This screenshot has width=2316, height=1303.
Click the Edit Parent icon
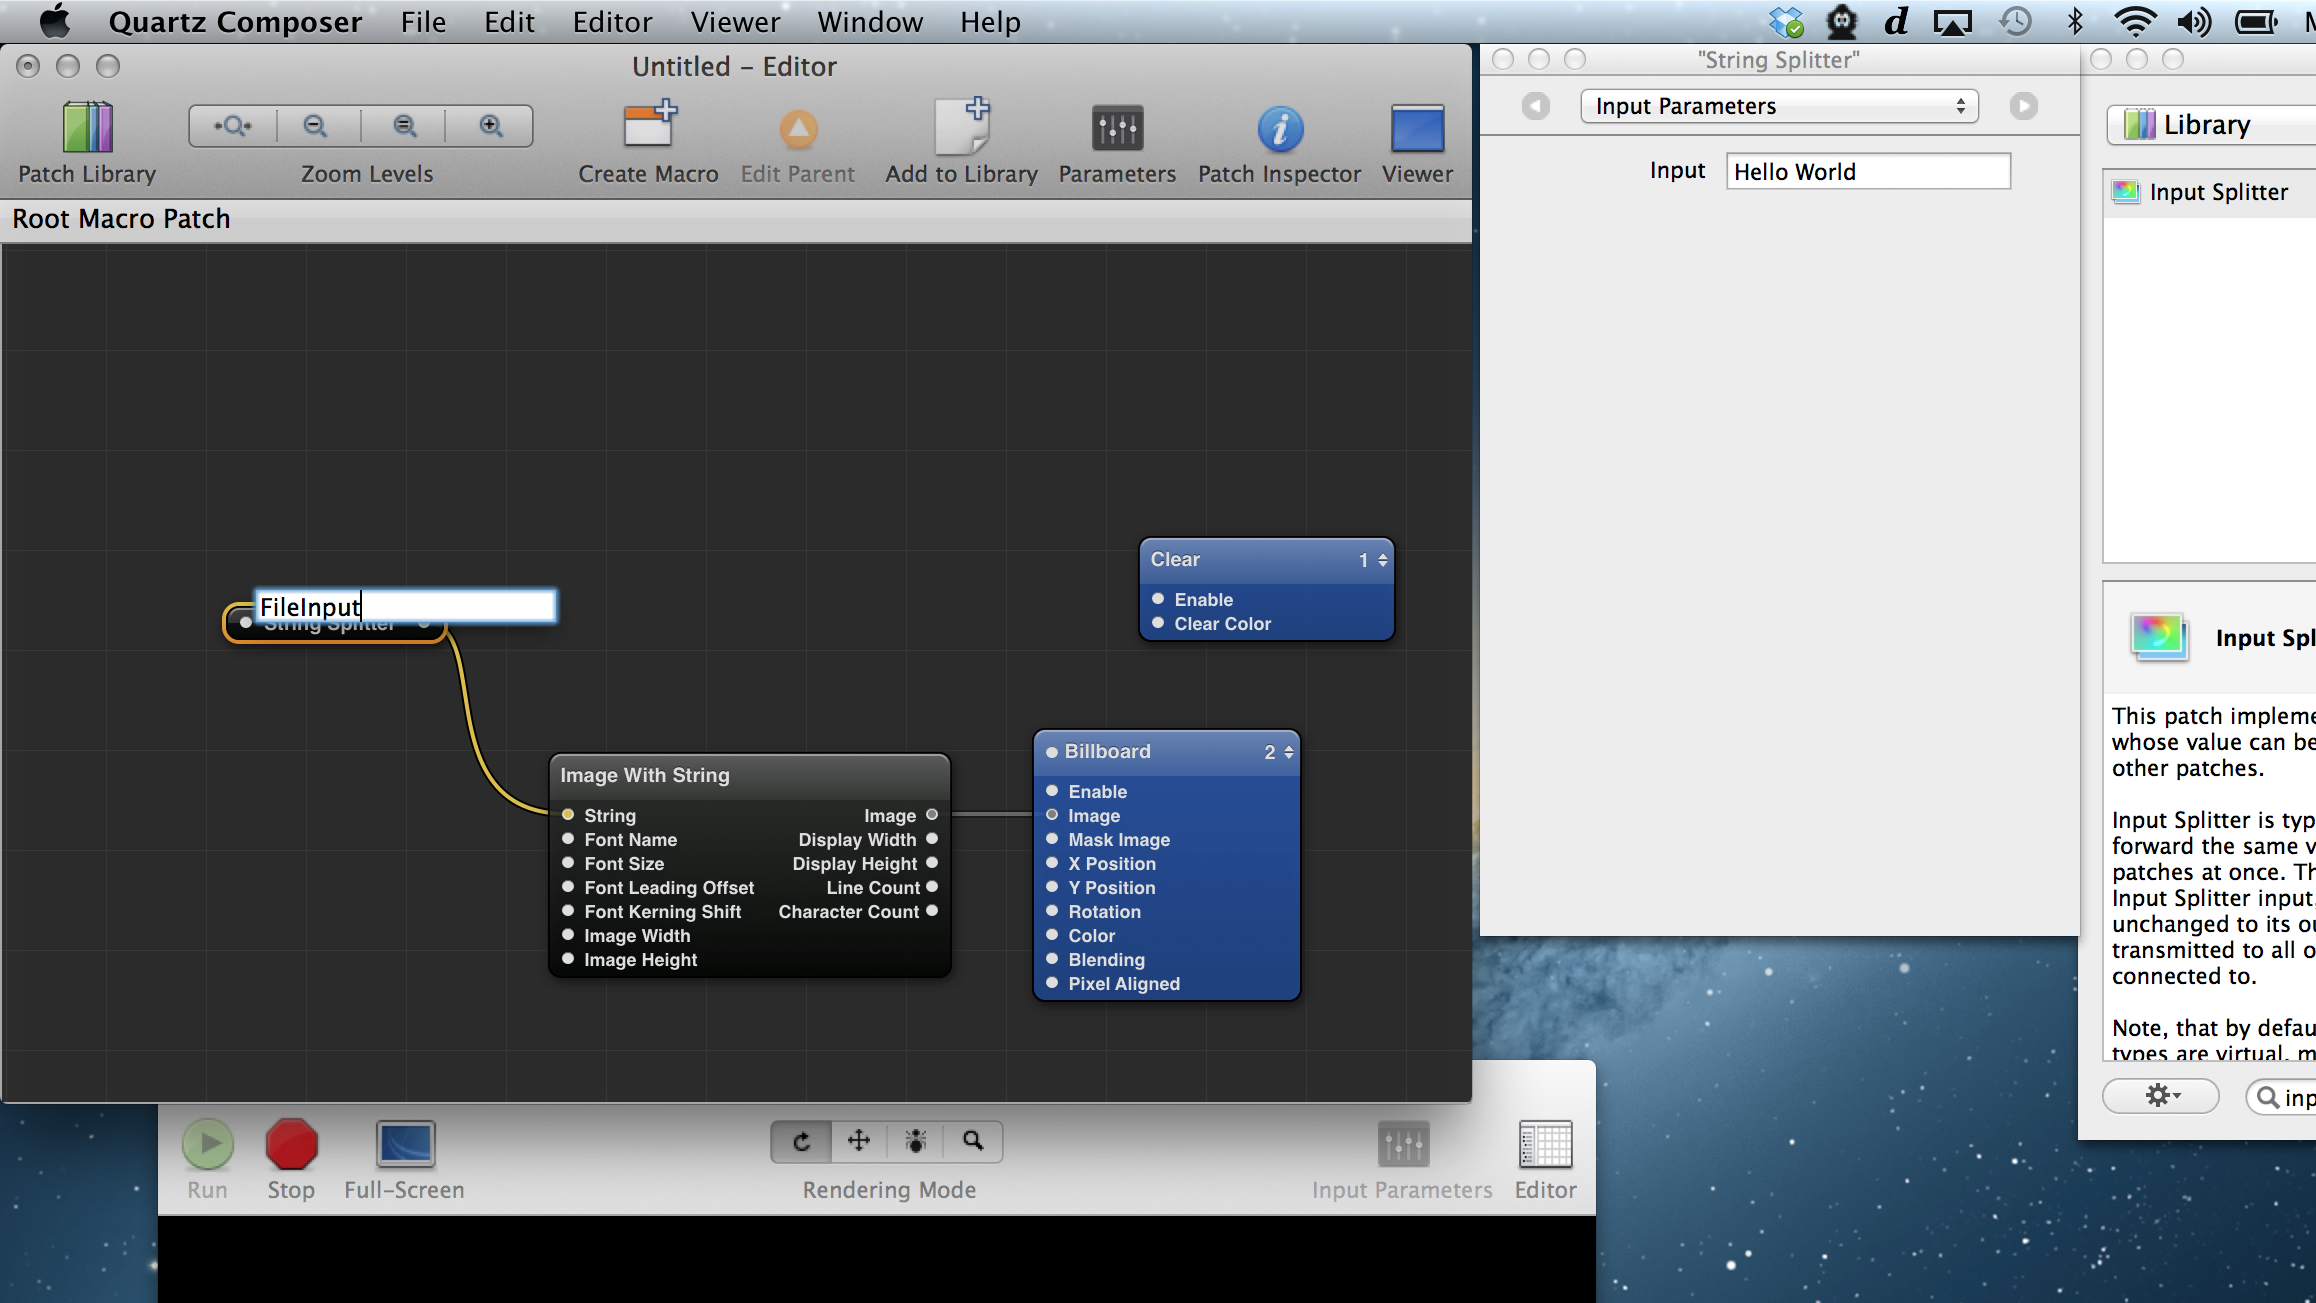[x=798, y=129]
